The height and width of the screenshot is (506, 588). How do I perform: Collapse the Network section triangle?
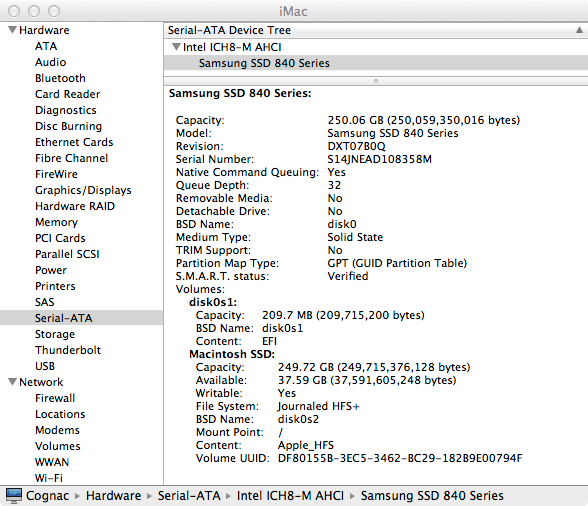tap(12, 381)
